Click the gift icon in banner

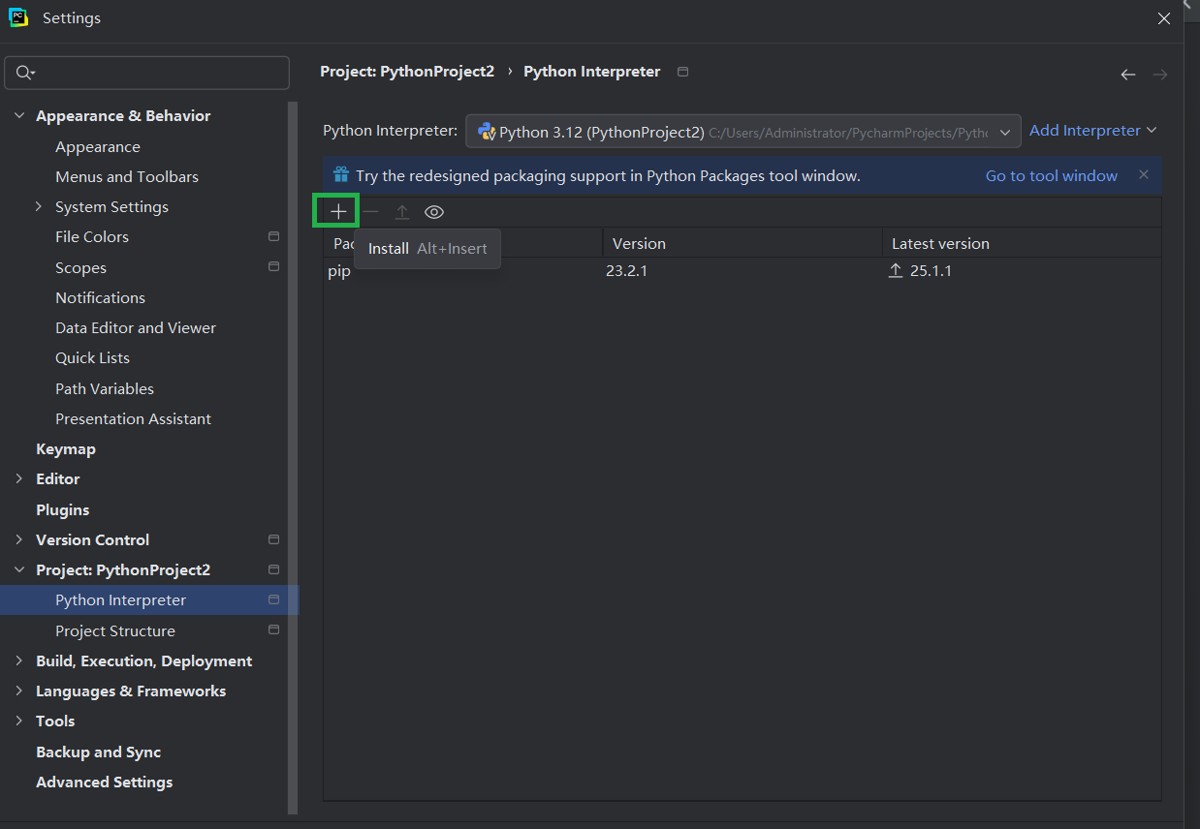(341, 175)
